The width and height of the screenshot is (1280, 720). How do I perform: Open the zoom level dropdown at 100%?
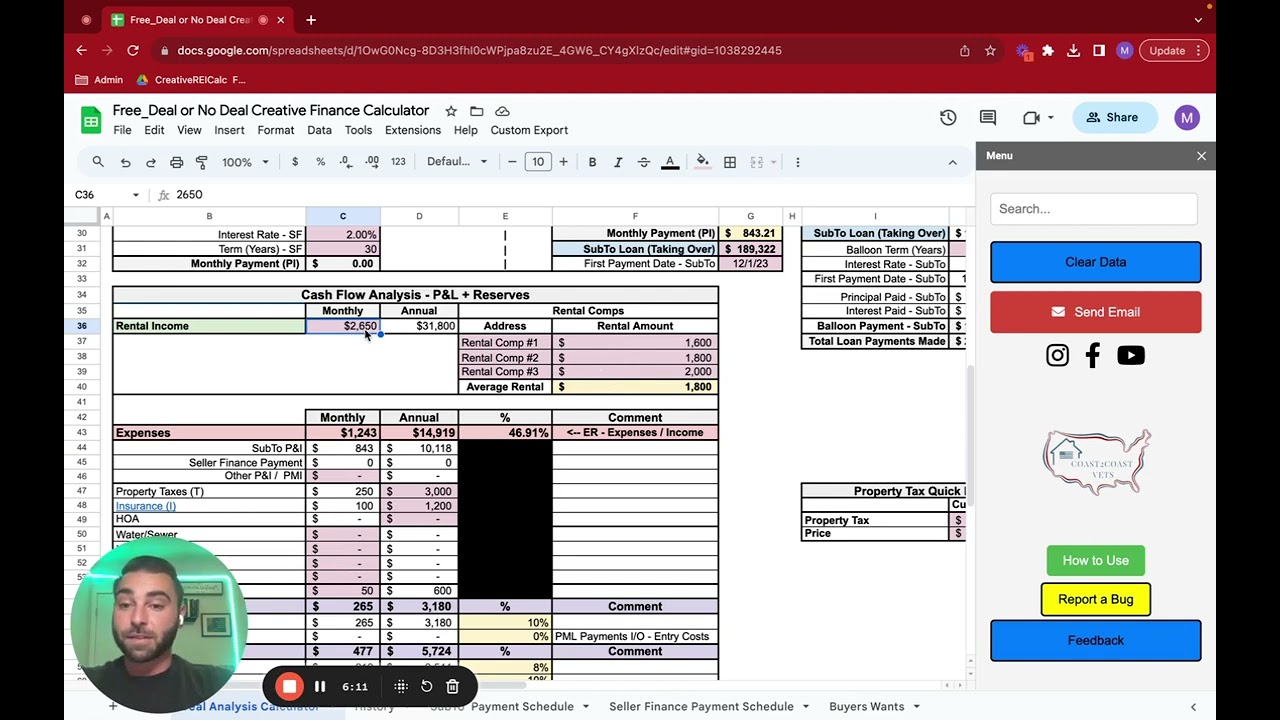click(245, 162)
